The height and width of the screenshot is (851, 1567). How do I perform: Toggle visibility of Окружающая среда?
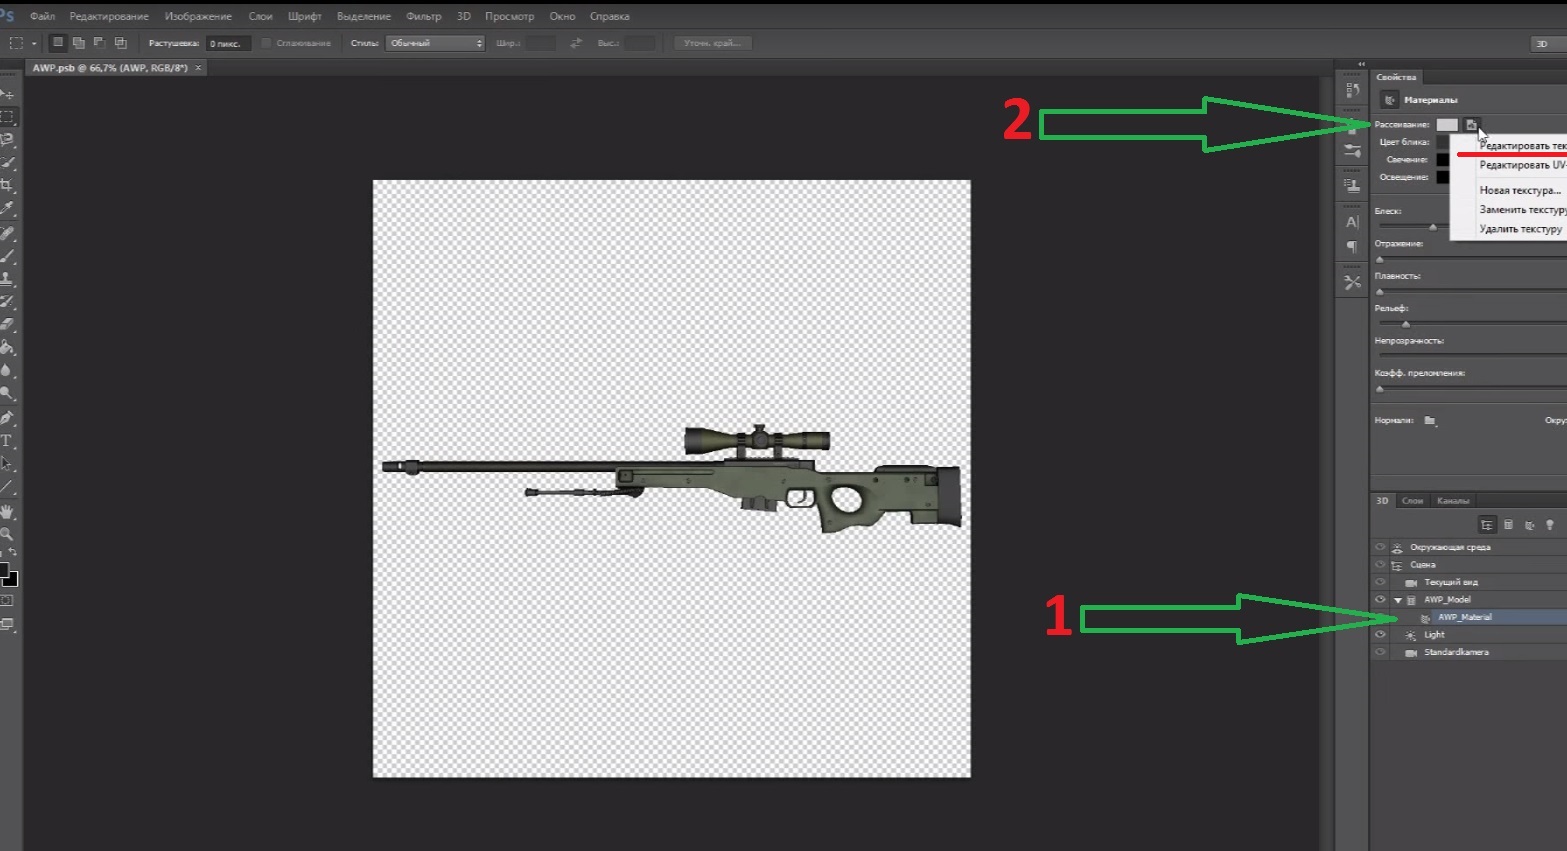tap(1380, 547)
